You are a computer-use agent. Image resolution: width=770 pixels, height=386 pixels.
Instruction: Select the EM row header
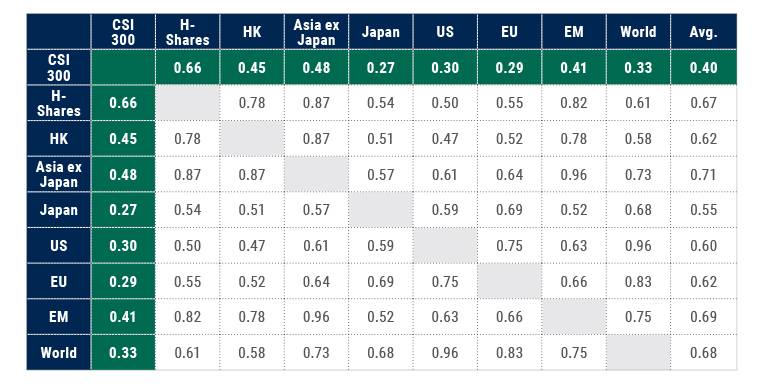[x=58, y=317]
